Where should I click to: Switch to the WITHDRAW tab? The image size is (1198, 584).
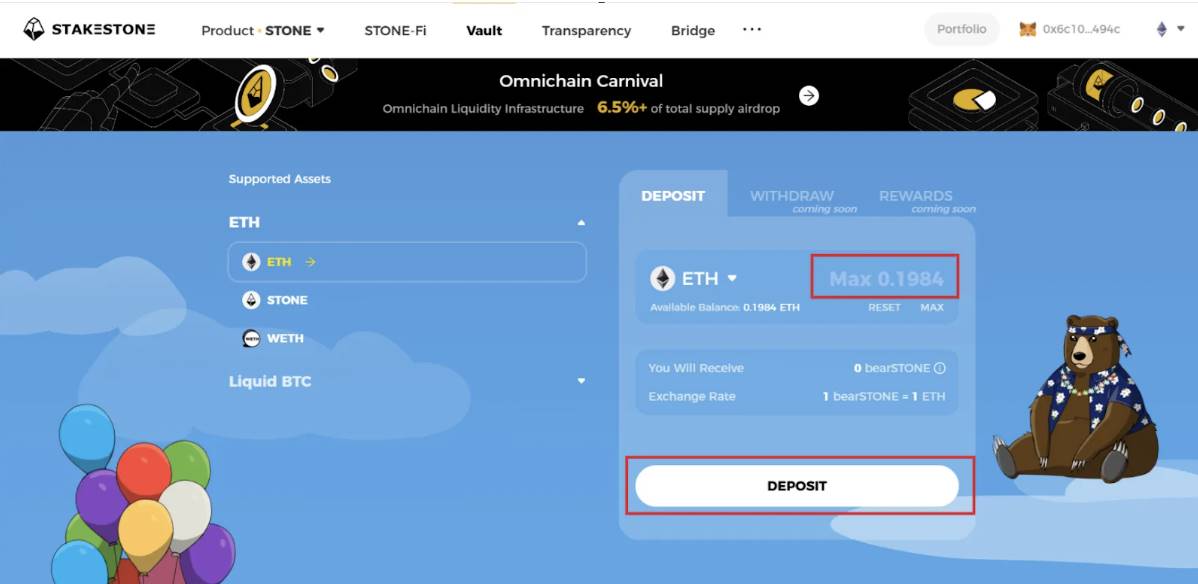(x=791, y=196)
